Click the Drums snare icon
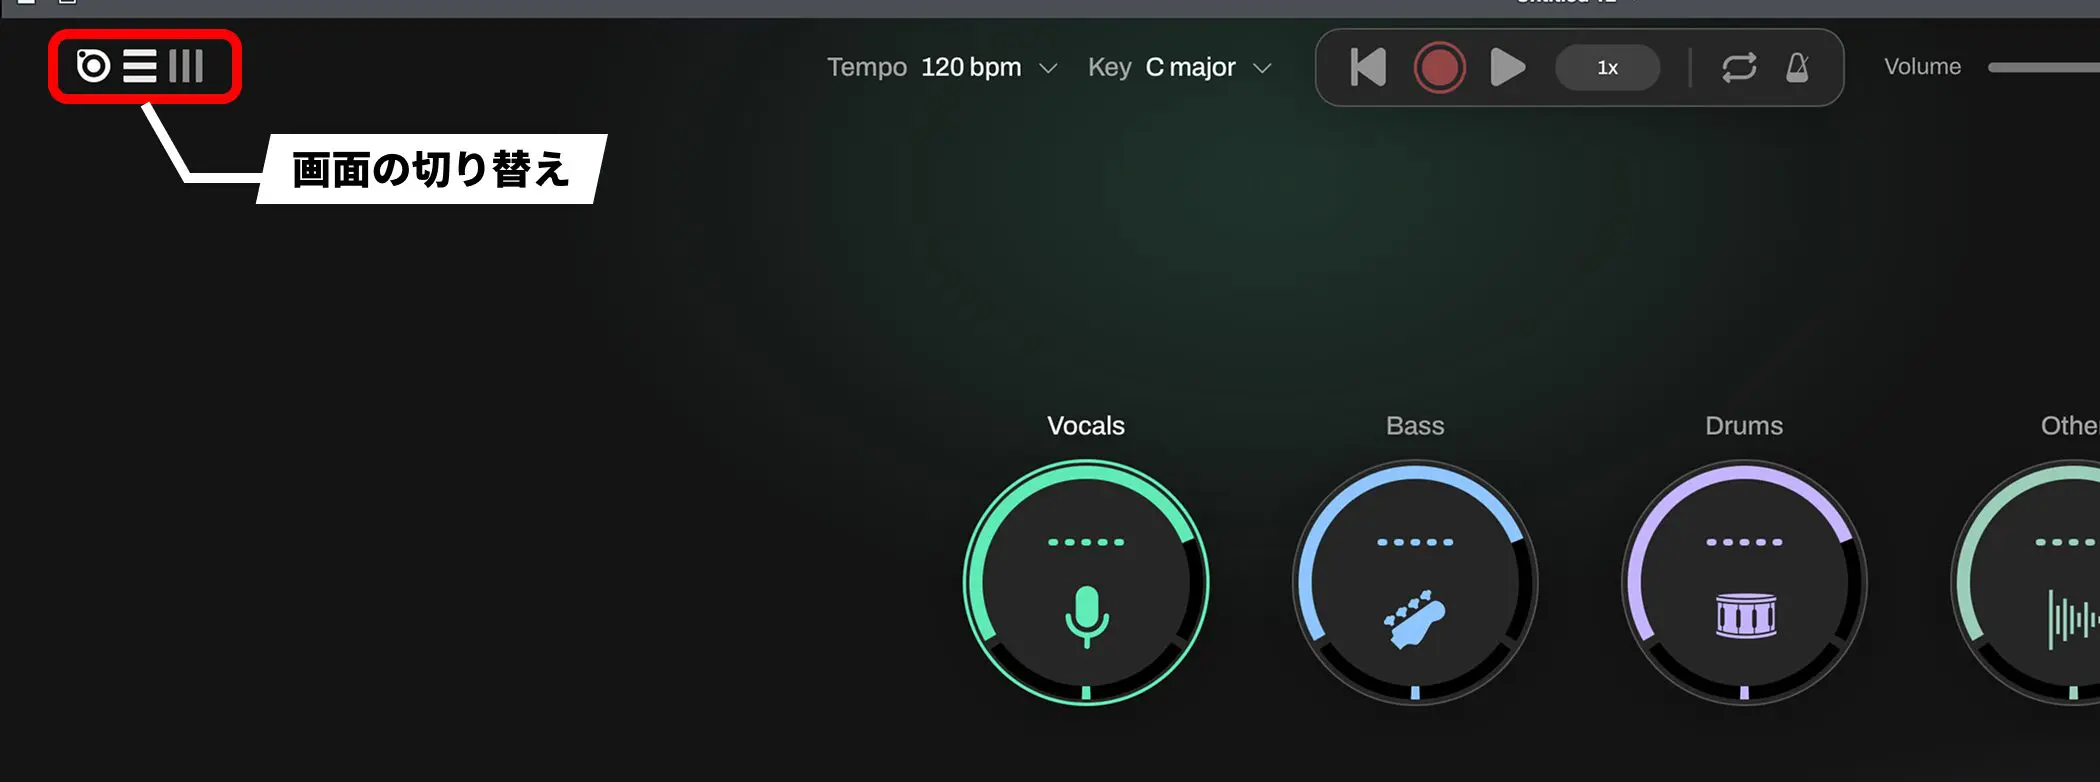Image resolution: width=2100 pixels, height=782 pixels. click(x=1745, y=615)
